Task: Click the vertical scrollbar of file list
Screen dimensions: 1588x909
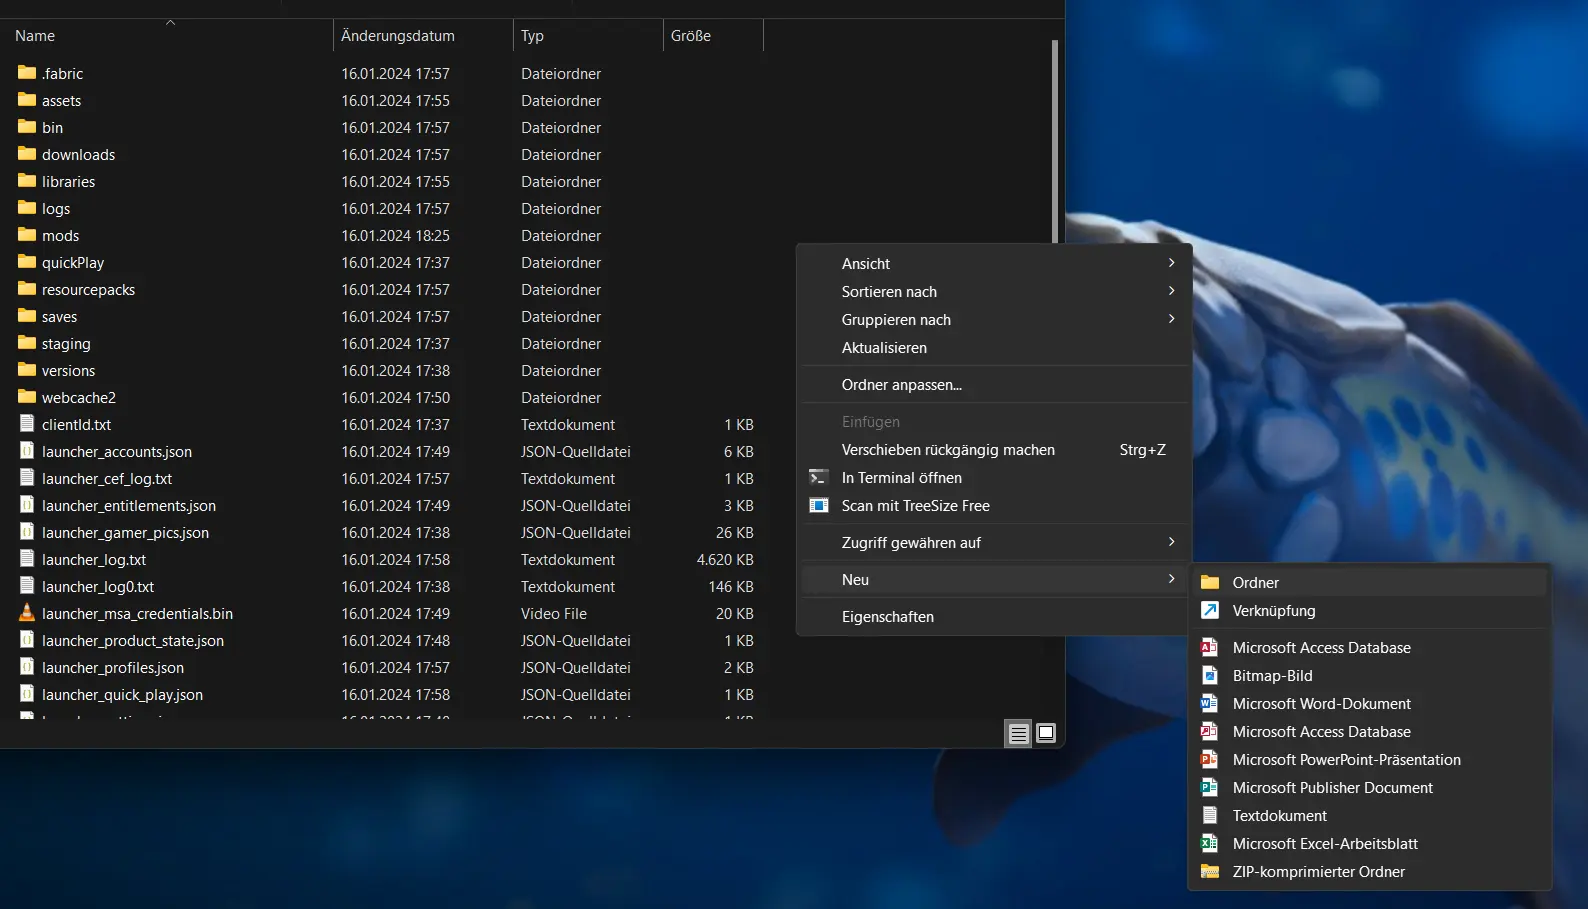Action: coord(1055,140)
